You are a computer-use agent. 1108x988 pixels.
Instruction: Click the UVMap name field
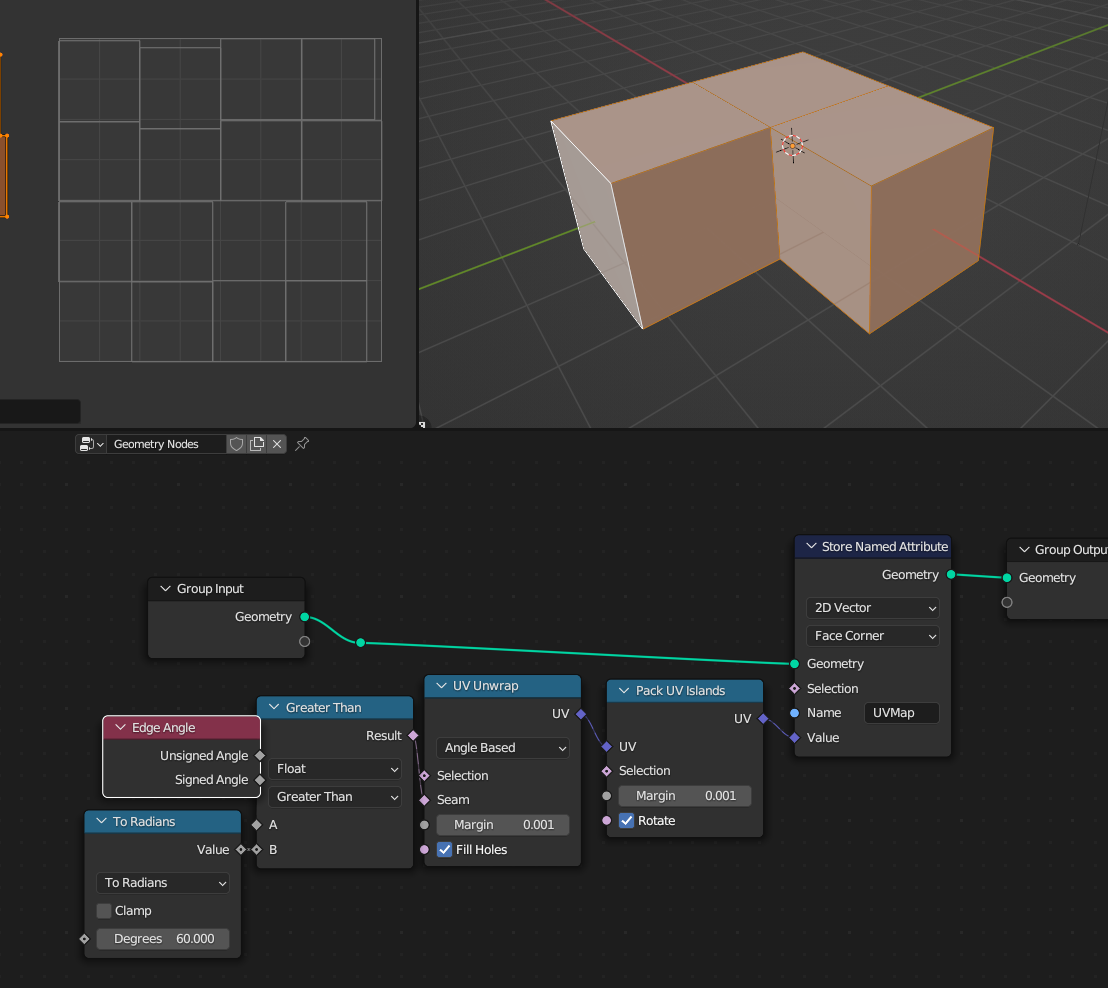pos(902,713)
